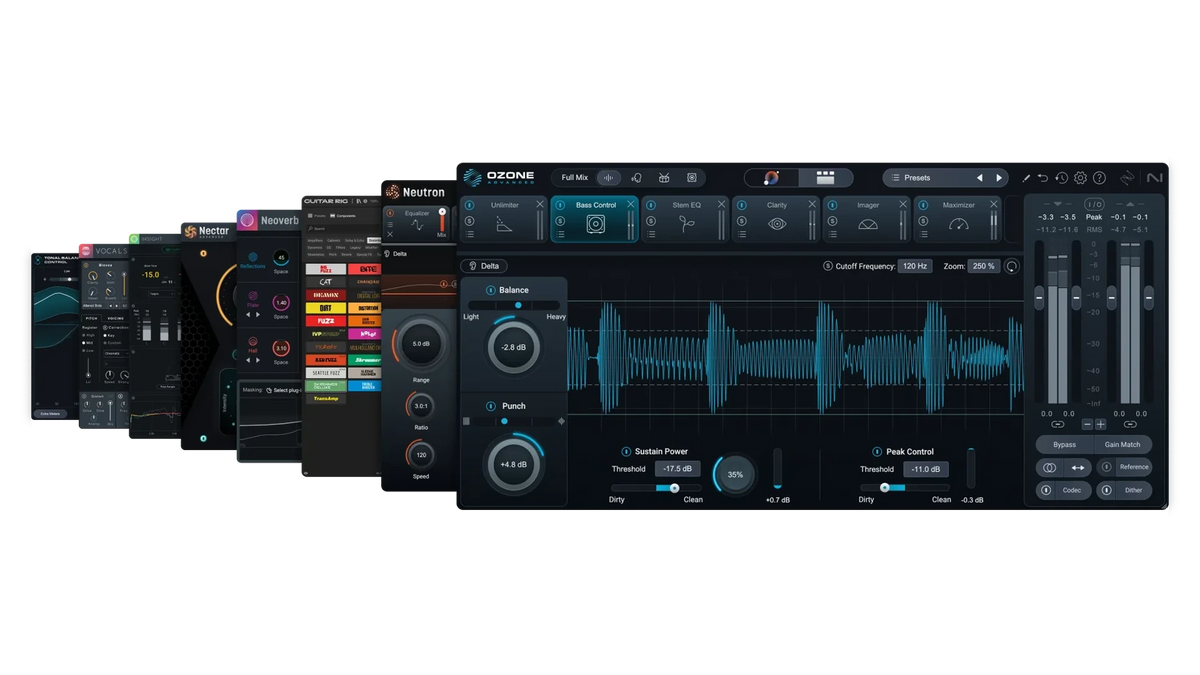The height and width of the screenshot is (675, 1200).
Task: Remove the Unlimiter module with its X
Action: pyautogui.click(x=540, y=204)
